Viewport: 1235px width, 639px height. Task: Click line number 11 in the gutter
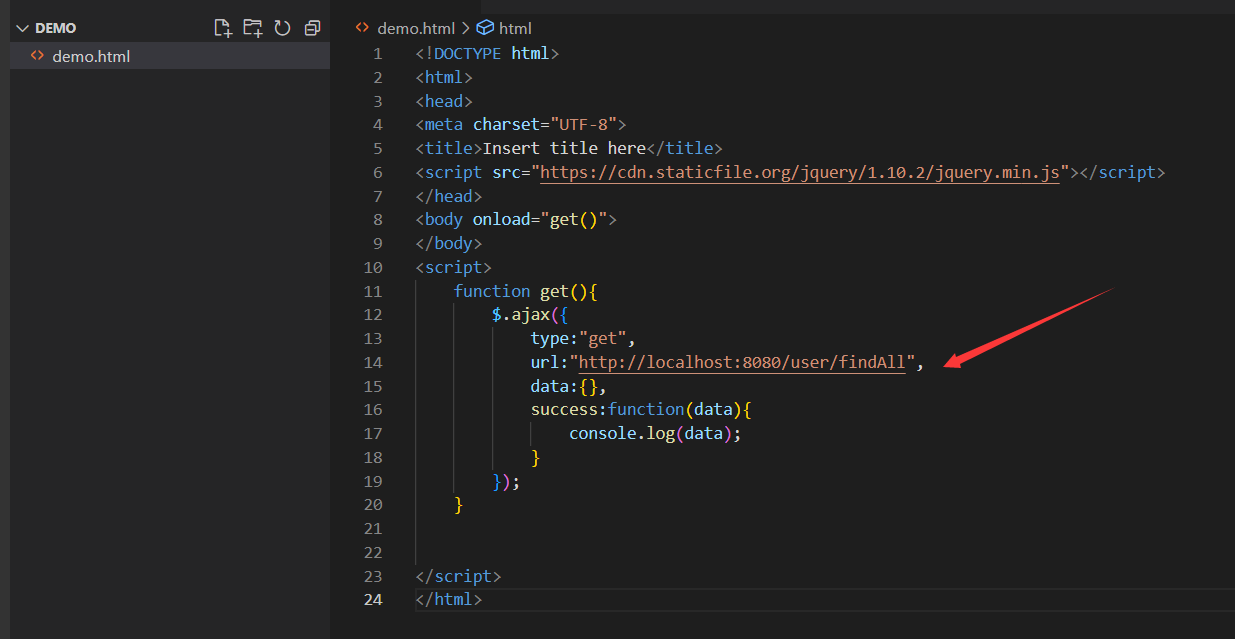[373, 291]
